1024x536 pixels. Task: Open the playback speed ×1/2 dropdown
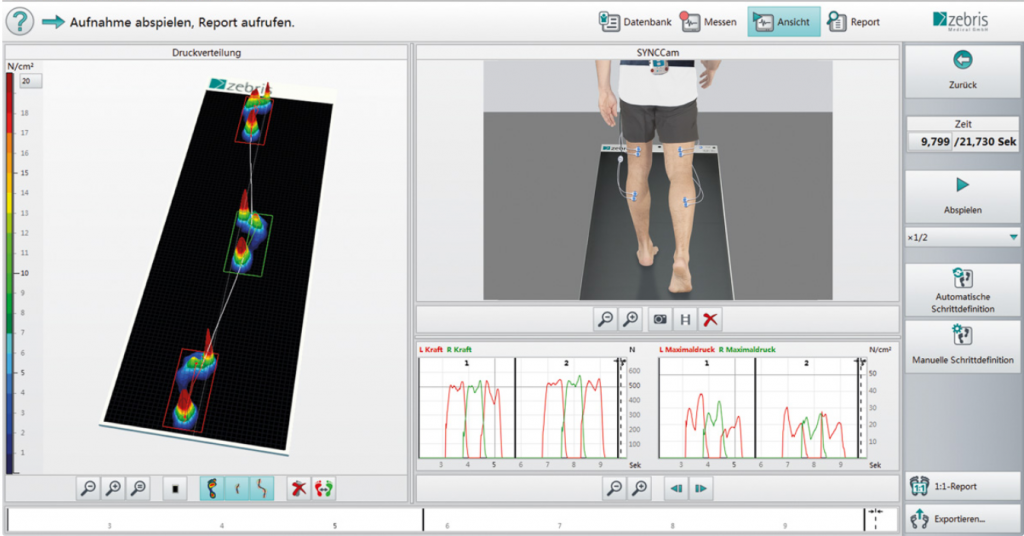963,238
